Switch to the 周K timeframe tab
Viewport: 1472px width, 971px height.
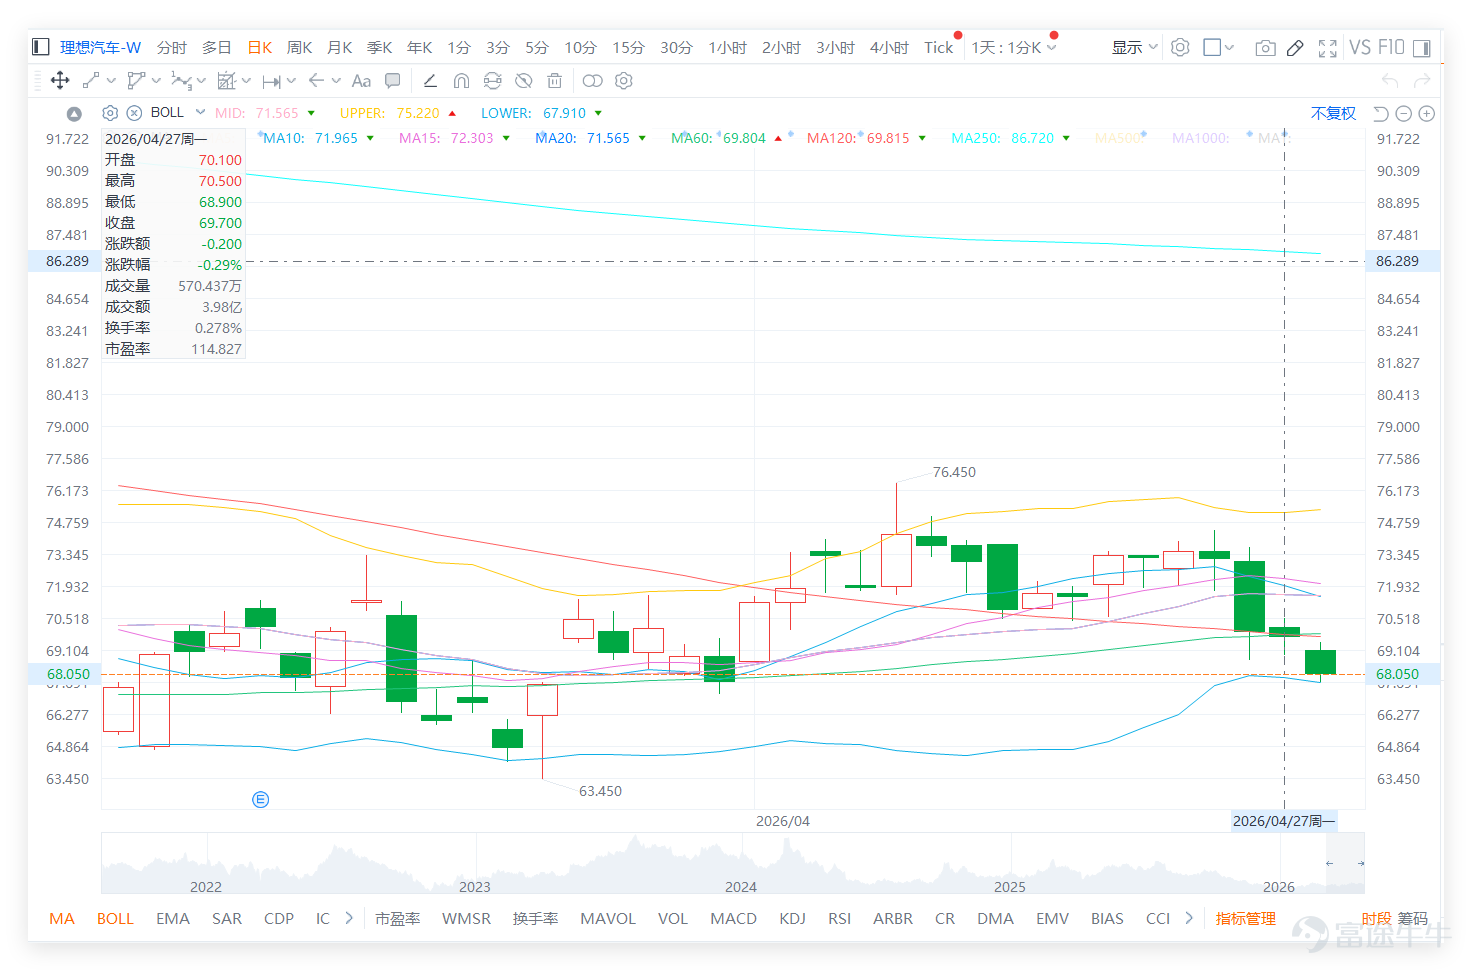(x=299, y=47)
